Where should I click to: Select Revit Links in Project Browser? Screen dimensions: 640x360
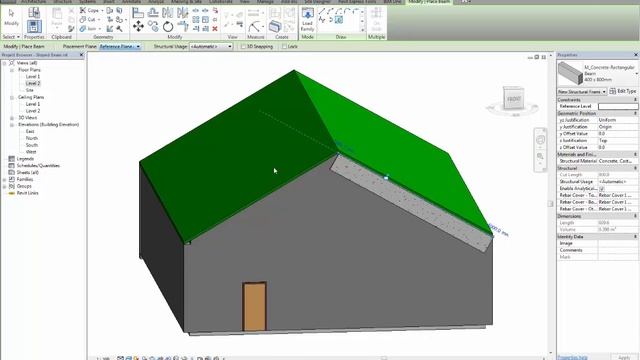[27, 193]
